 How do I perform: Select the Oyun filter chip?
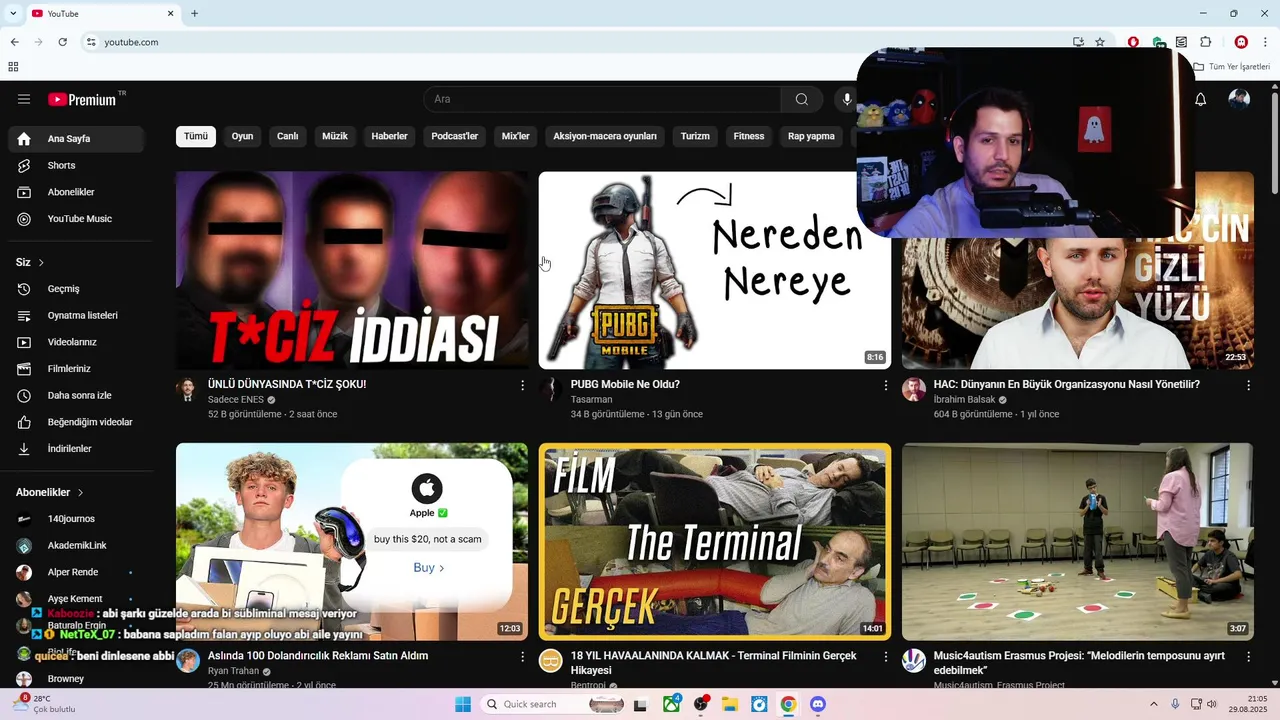[243, 136]
